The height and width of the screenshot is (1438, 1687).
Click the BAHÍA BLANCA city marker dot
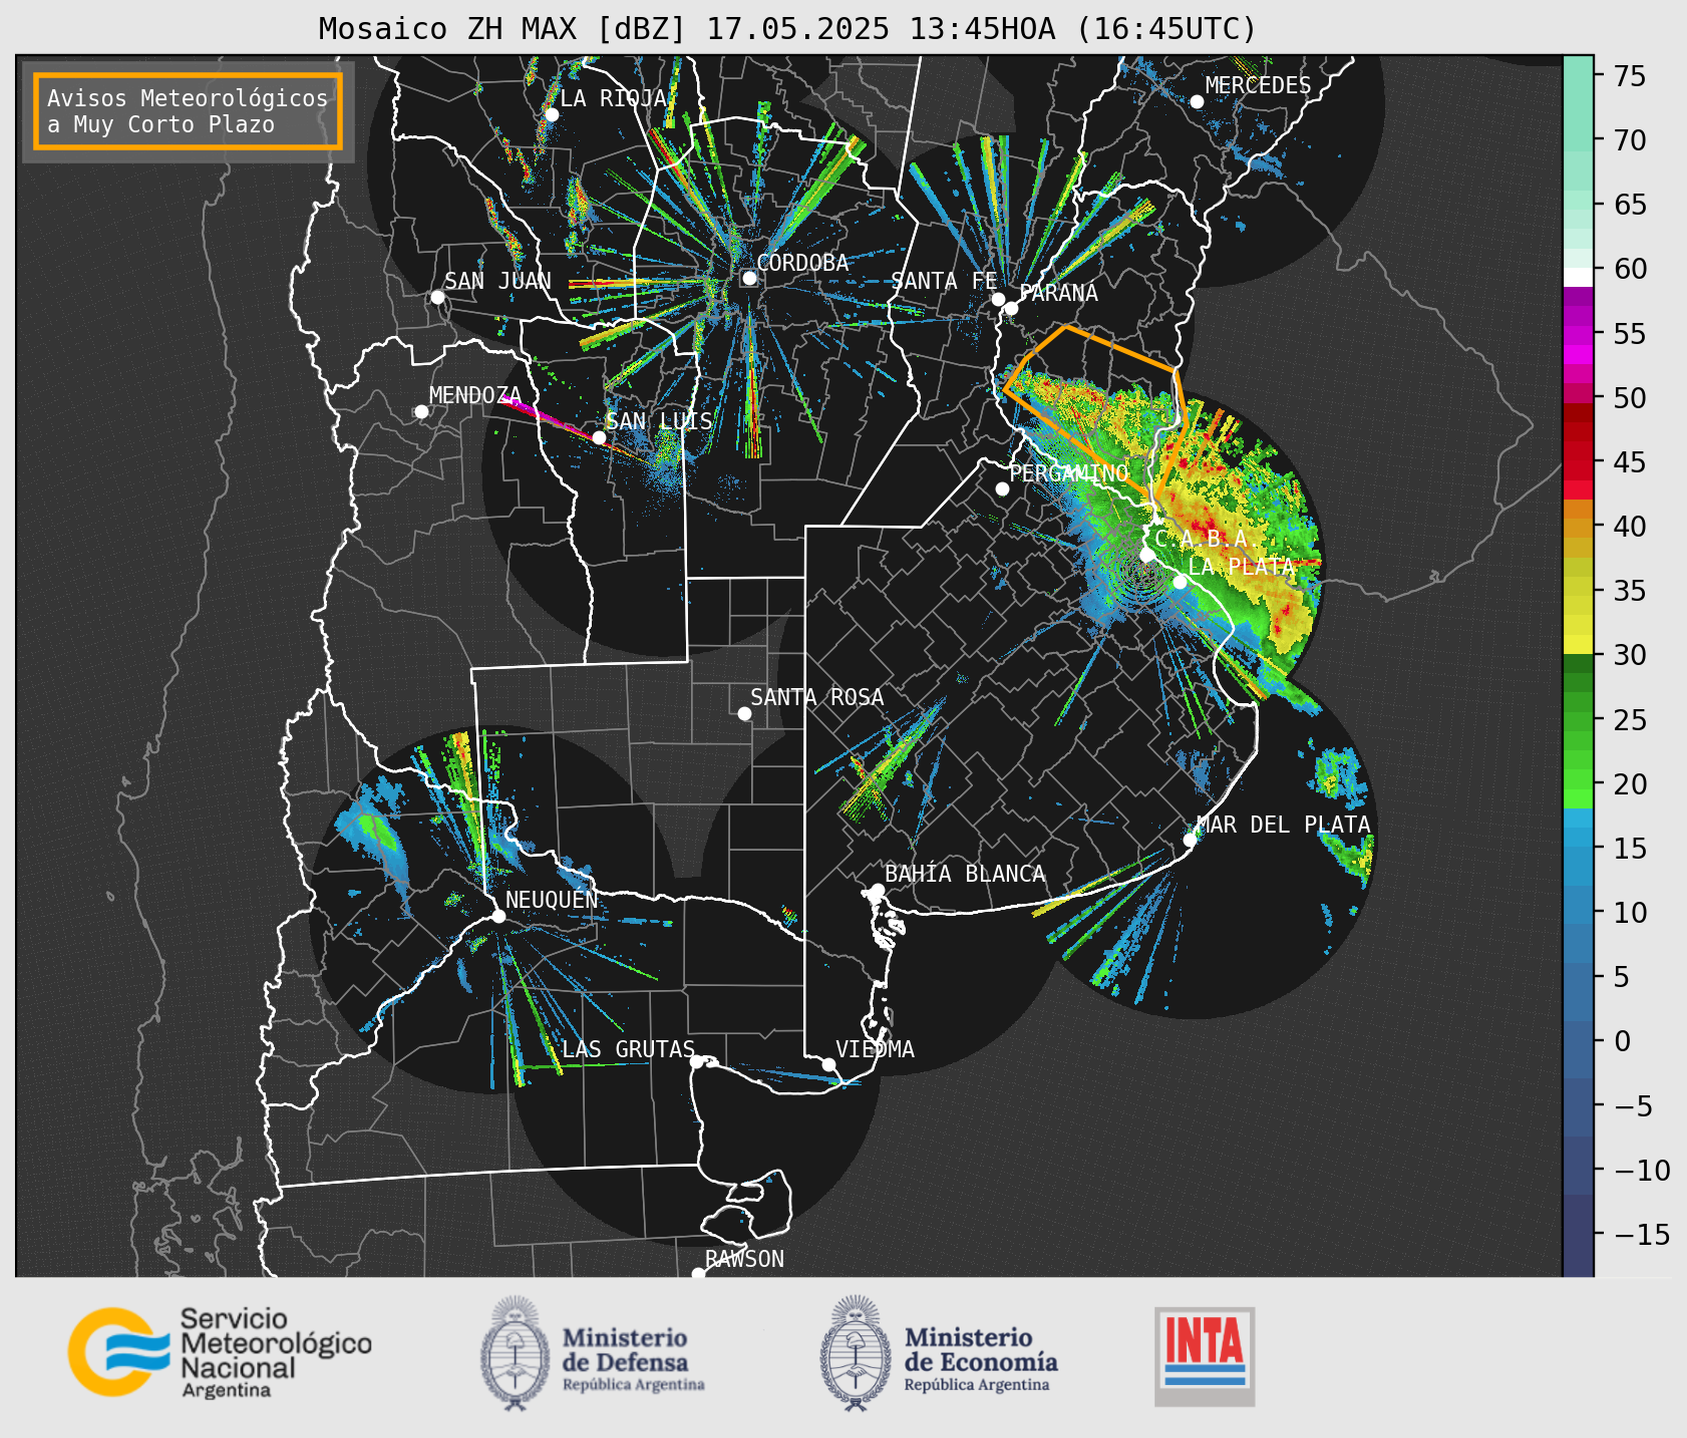(877, 890)
